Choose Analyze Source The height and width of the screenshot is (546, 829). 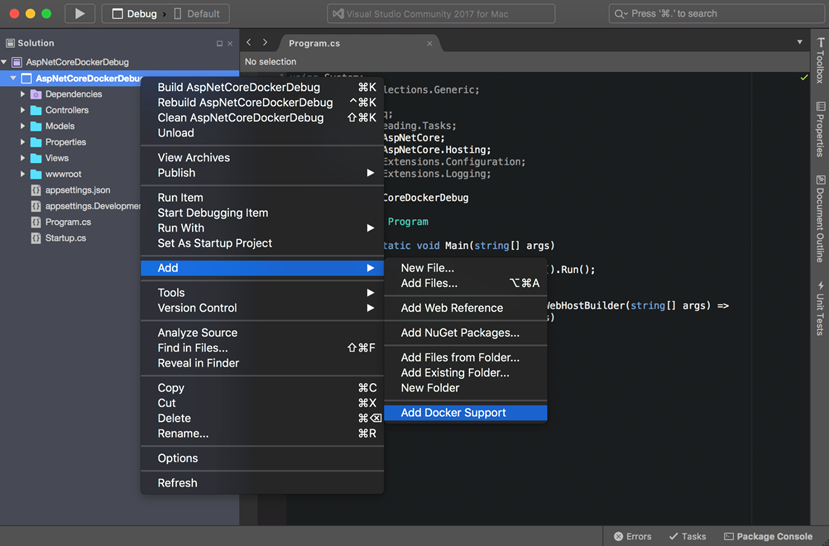coord(262,332)
